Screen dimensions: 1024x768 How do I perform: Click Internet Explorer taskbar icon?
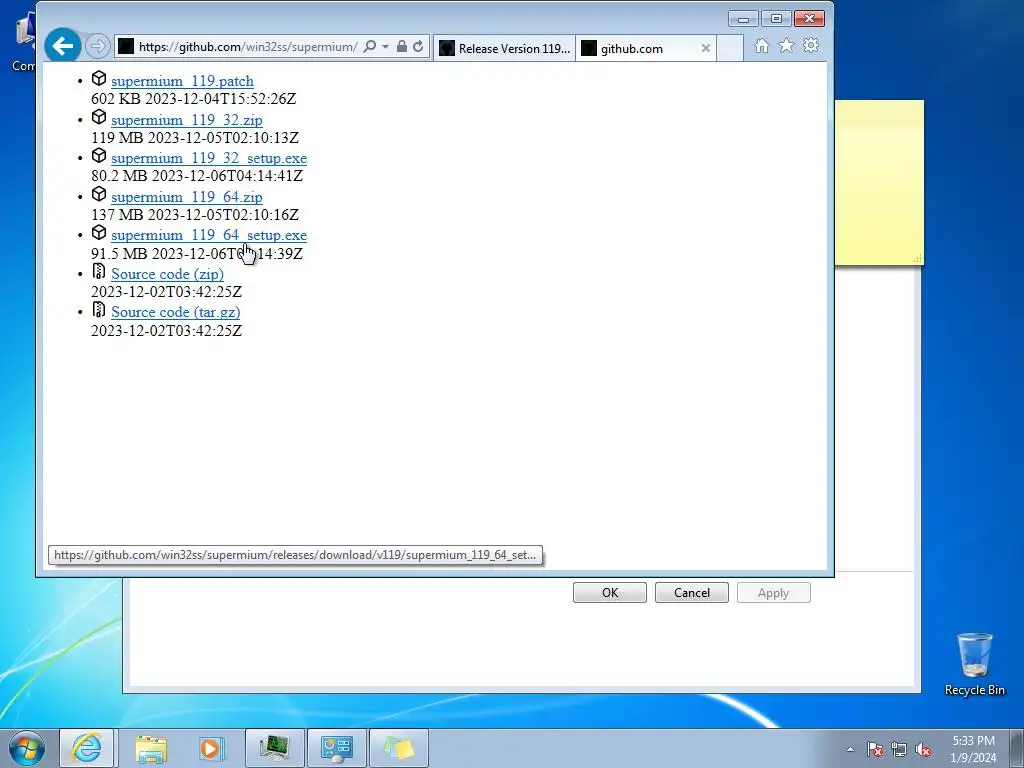87,748
